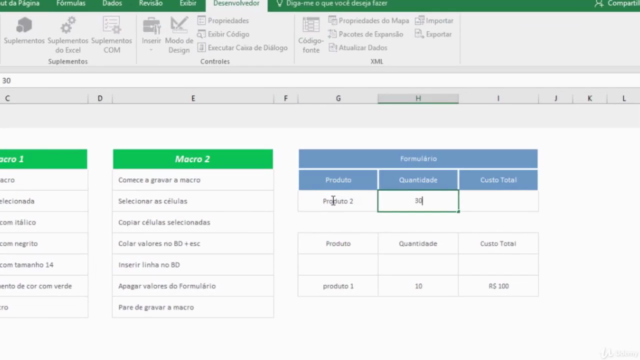Click the blue Formulário header cell
The image size is (640, 360).
(418, 159)
